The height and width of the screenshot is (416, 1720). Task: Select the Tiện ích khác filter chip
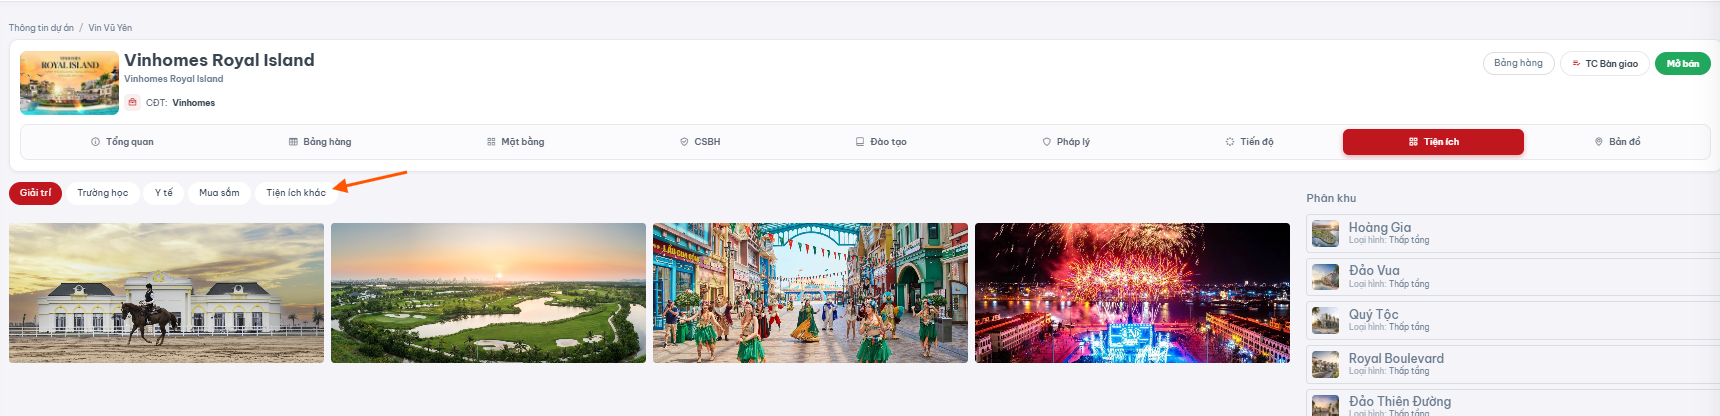click(296, 193)
